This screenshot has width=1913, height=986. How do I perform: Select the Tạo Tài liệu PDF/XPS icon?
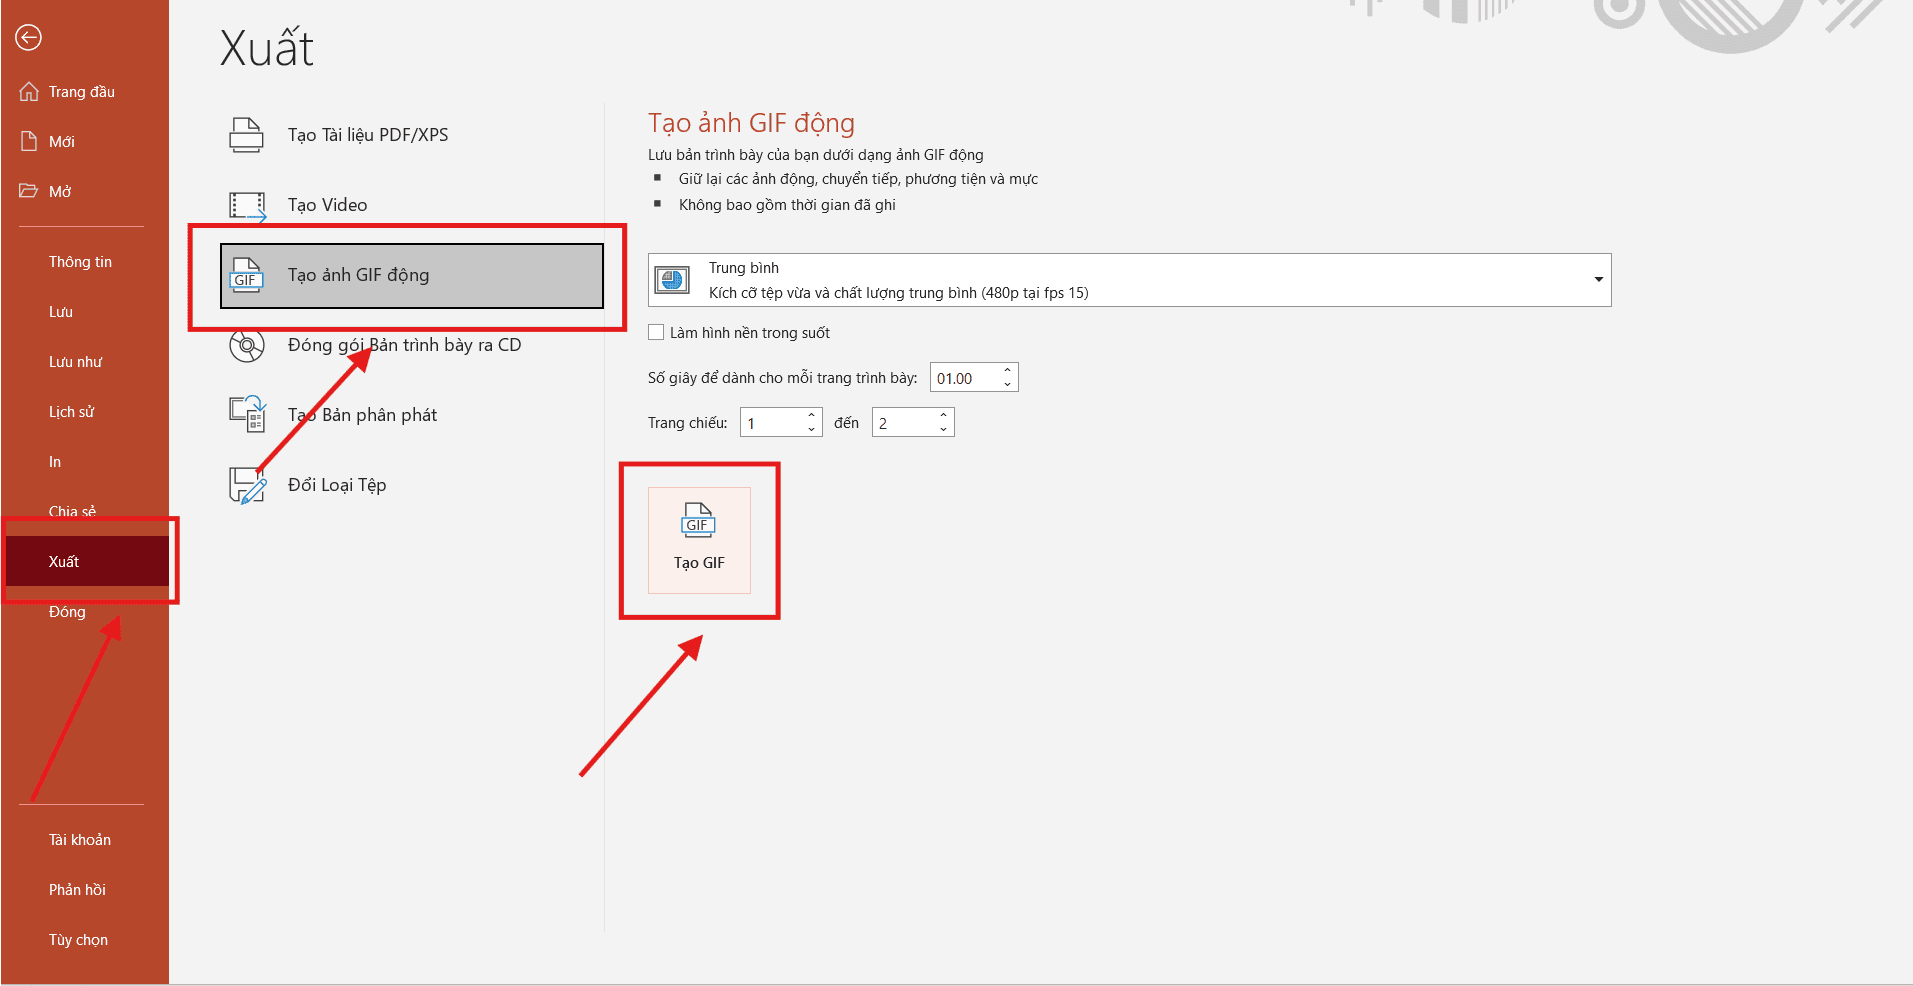click(x=245, y=134)
